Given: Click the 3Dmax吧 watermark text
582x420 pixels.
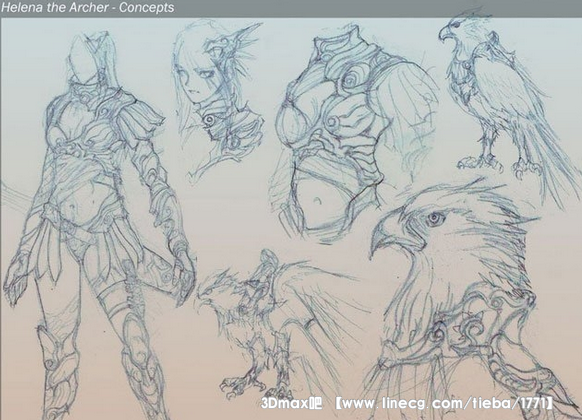Looking at the screenshot, I should [291, 403].
